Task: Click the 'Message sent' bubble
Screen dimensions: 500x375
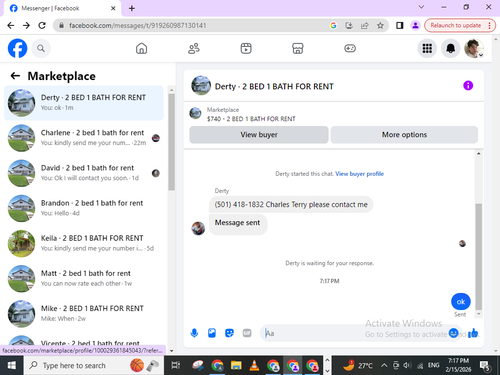Action: click(238, 223)
